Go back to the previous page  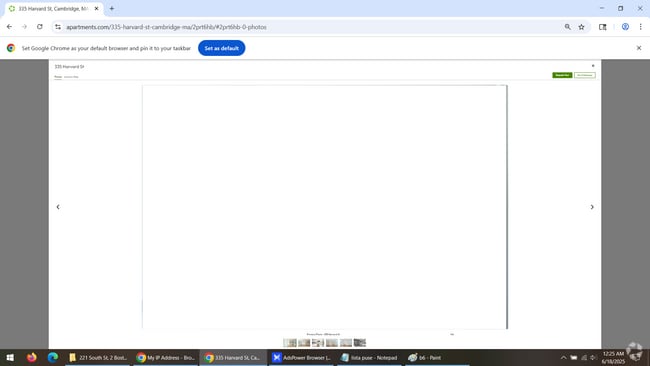click(9, 27)
